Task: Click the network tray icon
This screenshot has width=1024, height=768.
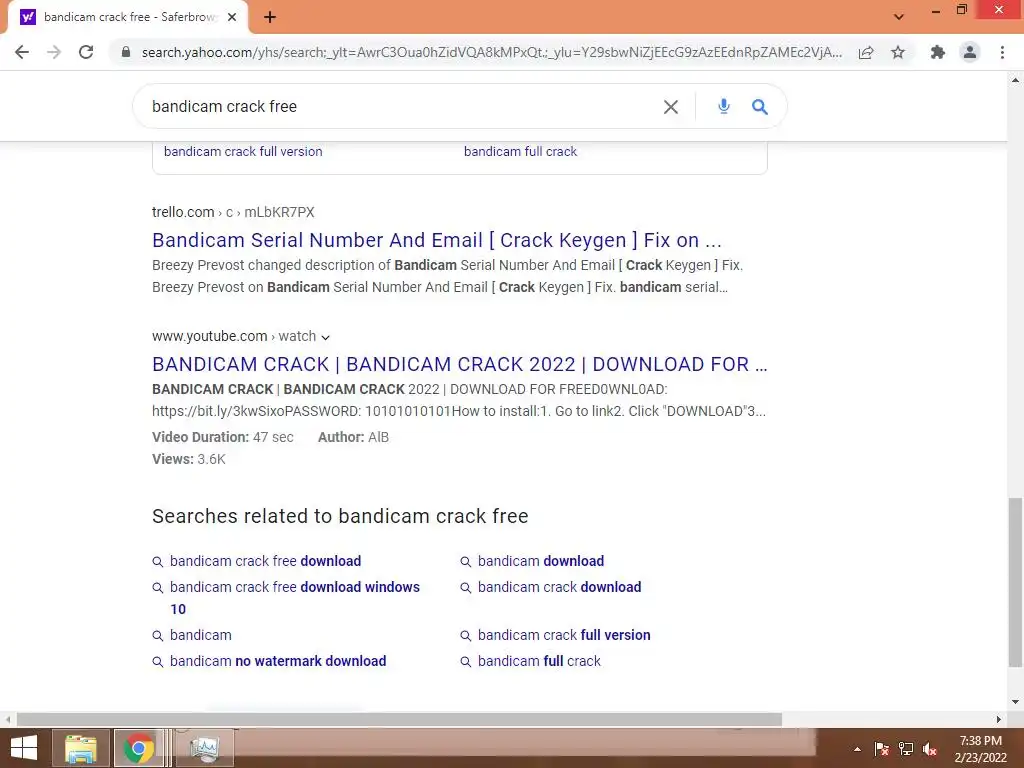Action: pos(906,749)
